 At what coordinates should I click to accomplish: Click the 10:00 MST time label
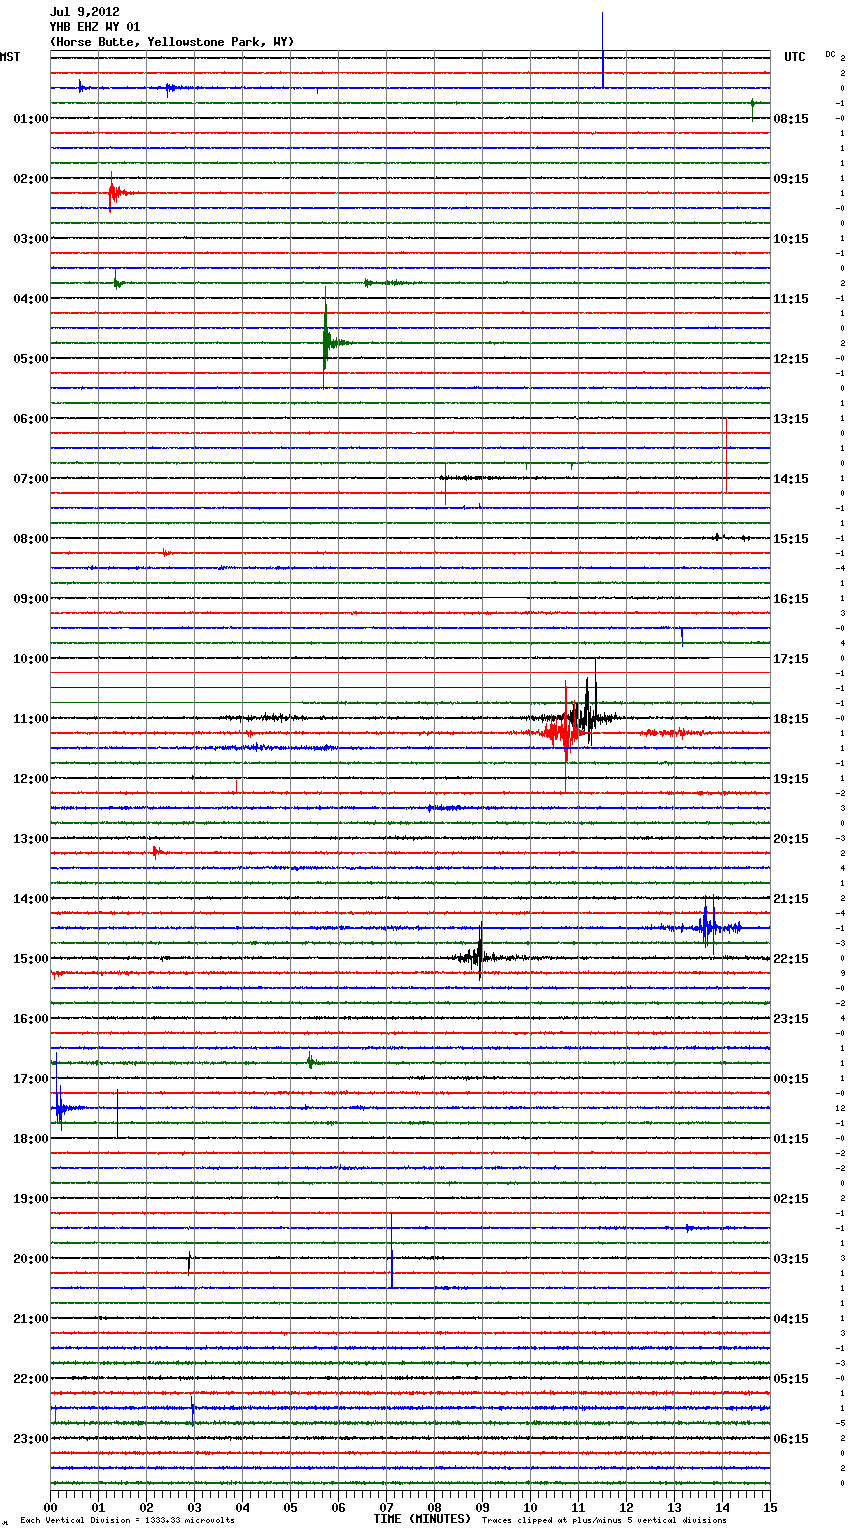[31, 659]
